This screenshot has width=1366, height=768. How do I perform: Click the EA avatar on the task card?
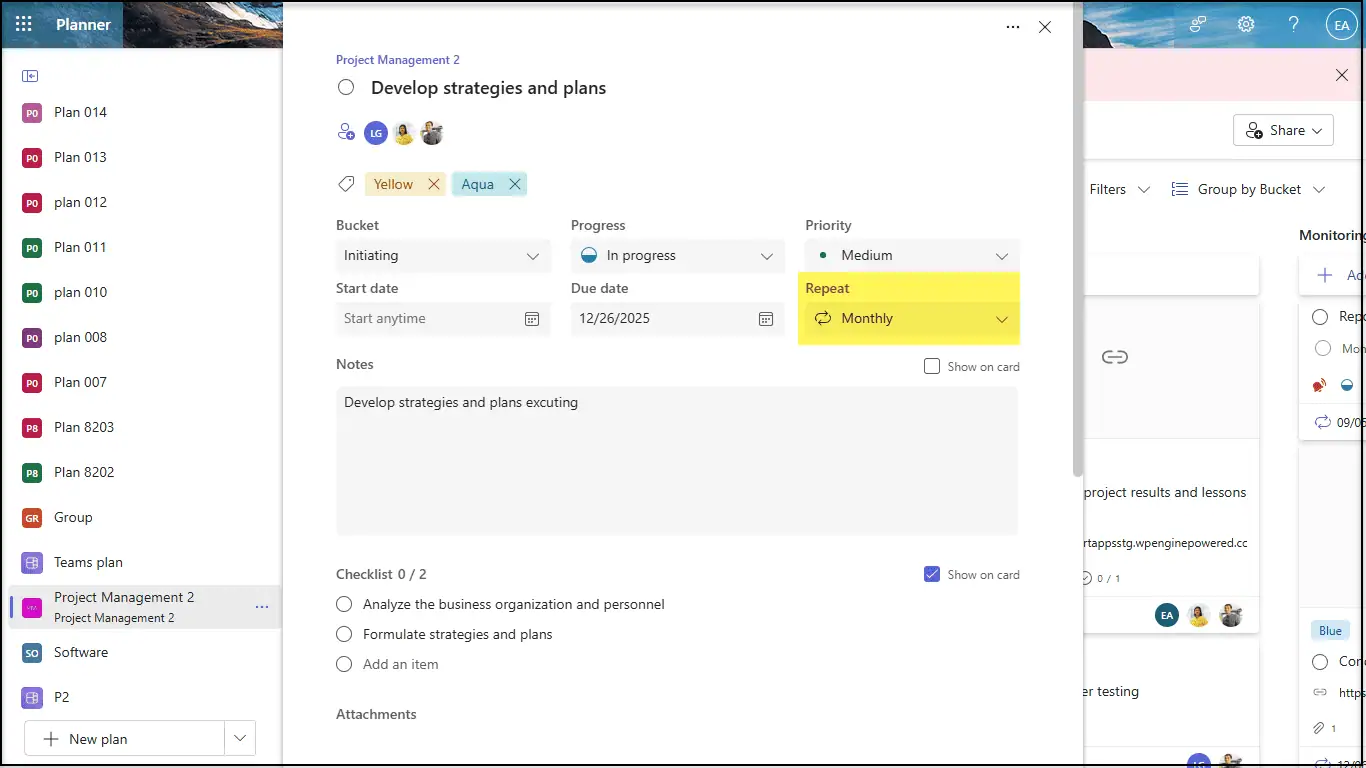[1167, 616]
